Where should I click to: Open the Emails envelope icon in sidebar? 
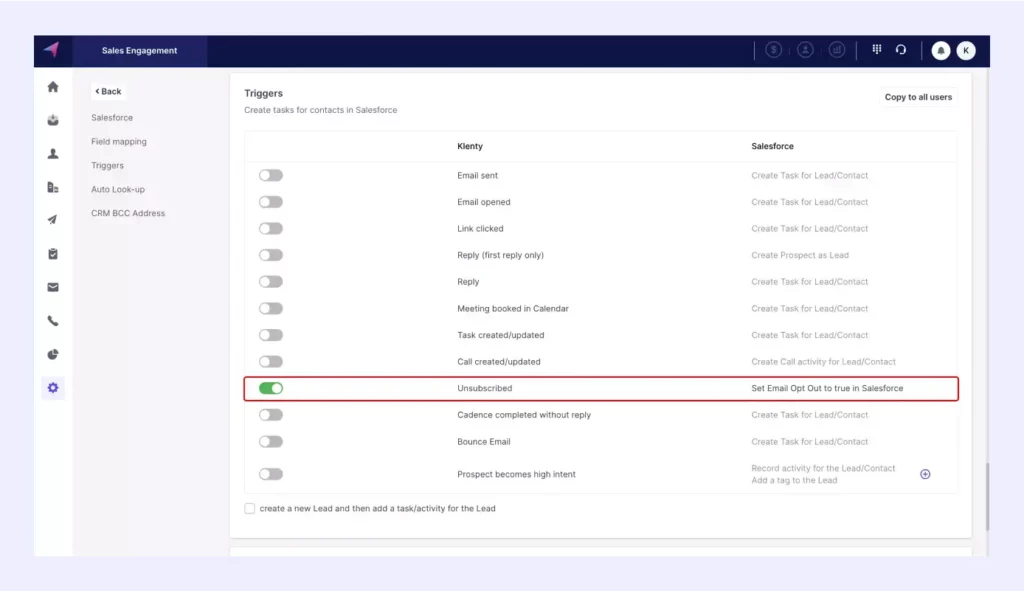53,287
